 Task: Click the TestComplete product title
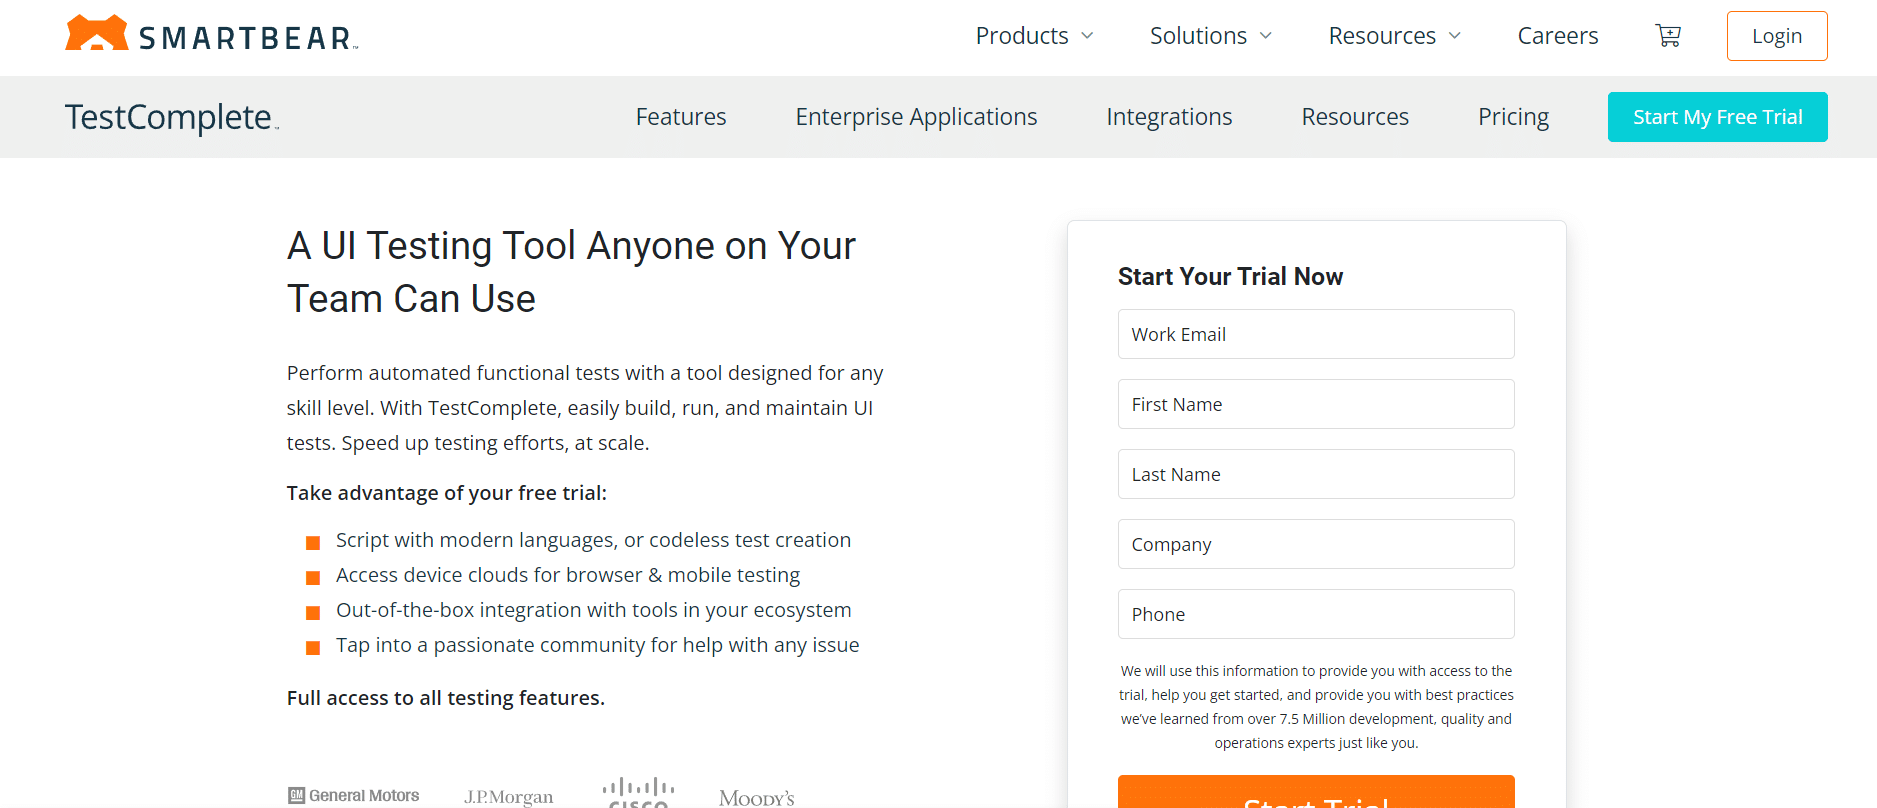[171, 117]
